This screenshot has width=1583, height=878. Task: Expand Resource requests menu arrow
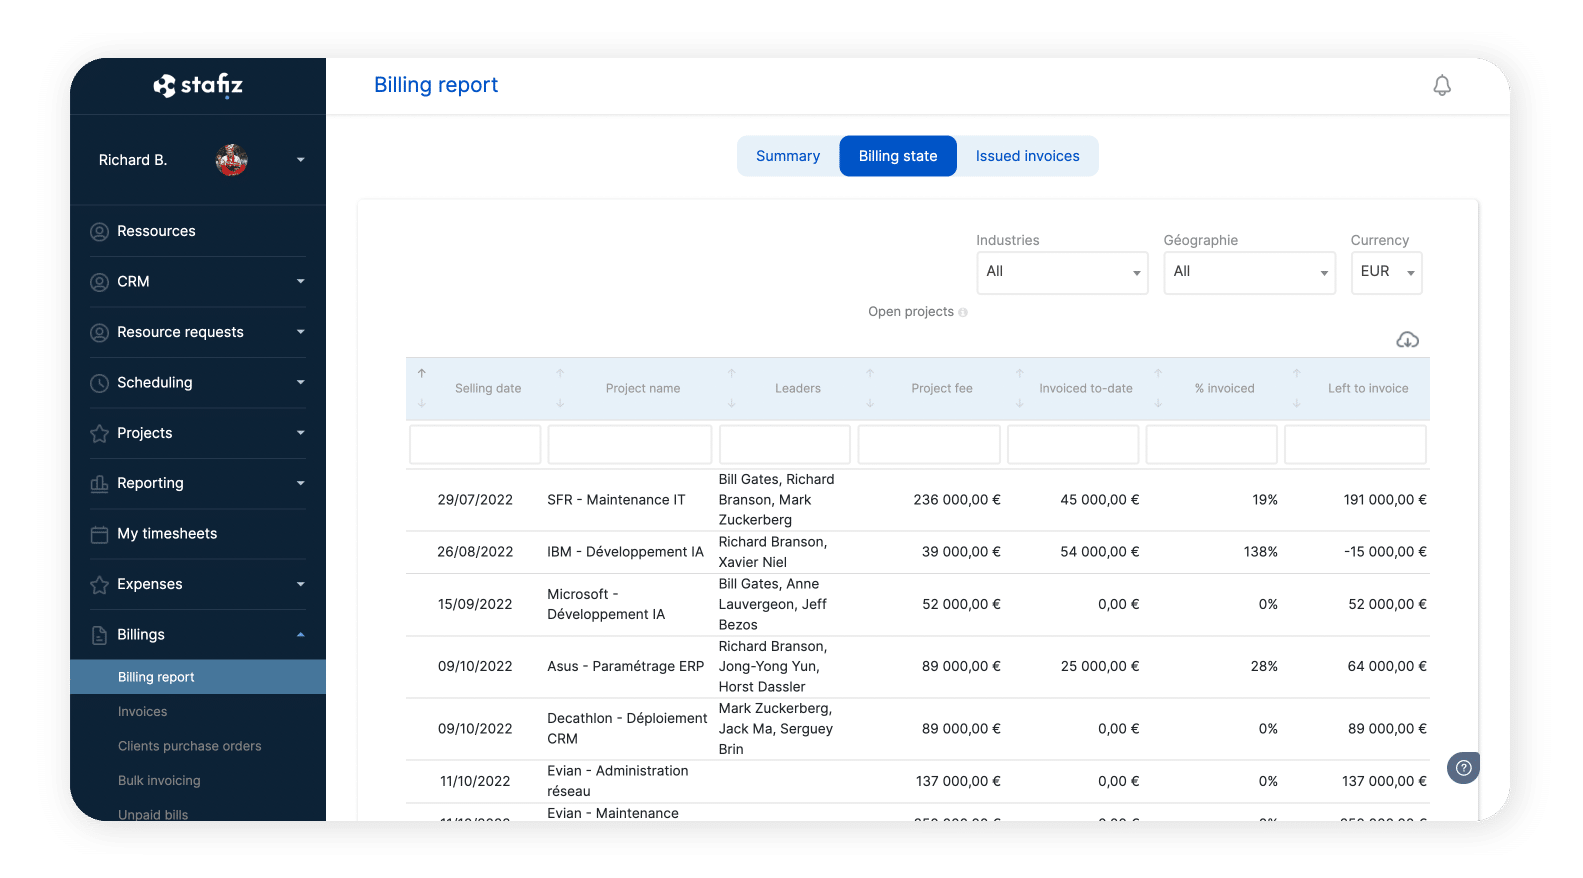pyautogui.click(x=300, y=332)
